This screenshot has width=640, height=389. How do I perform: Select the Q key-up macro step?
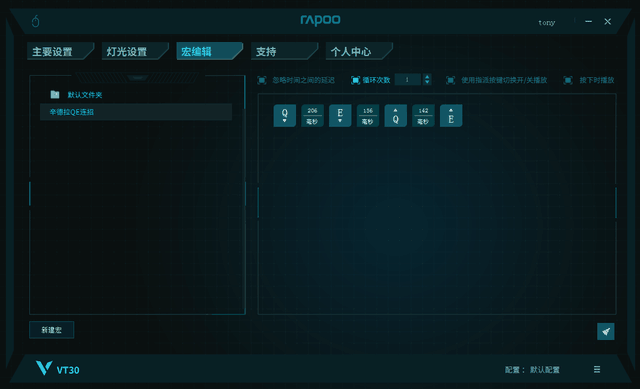[396, 116]
